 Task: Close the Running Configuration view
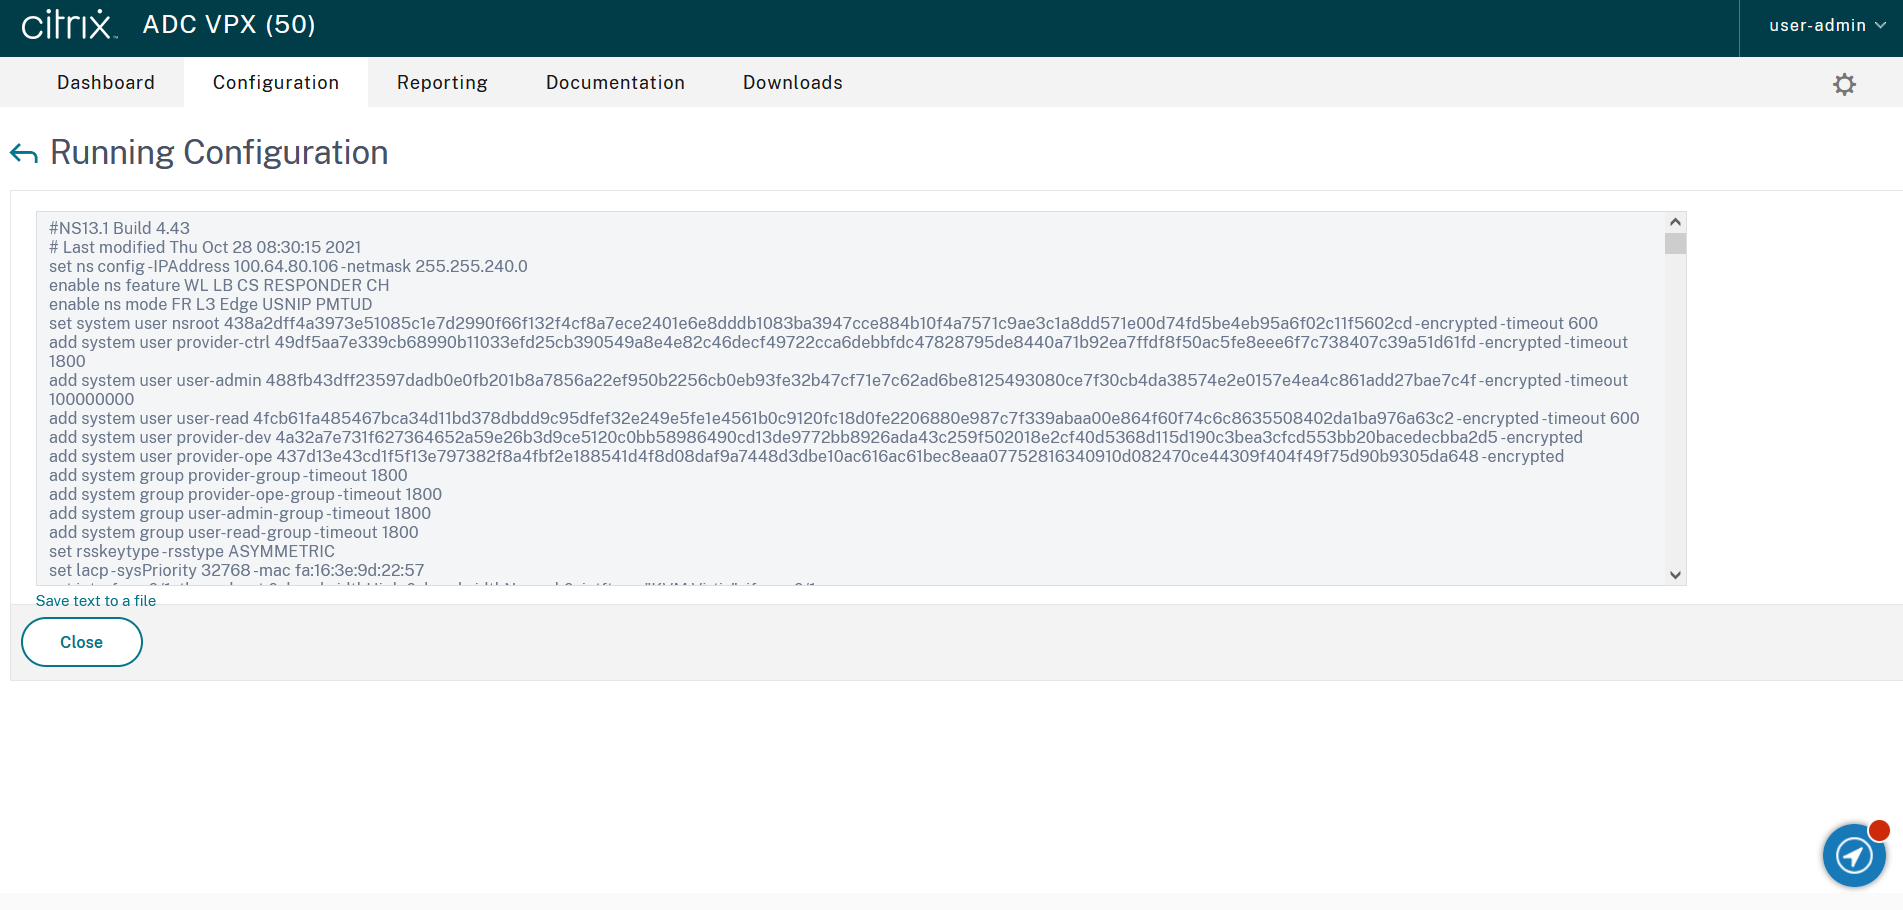click(82, 642)
